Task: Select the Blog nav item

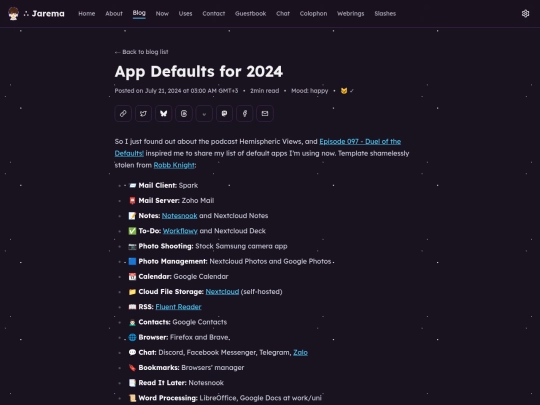Action: (139, 13)
